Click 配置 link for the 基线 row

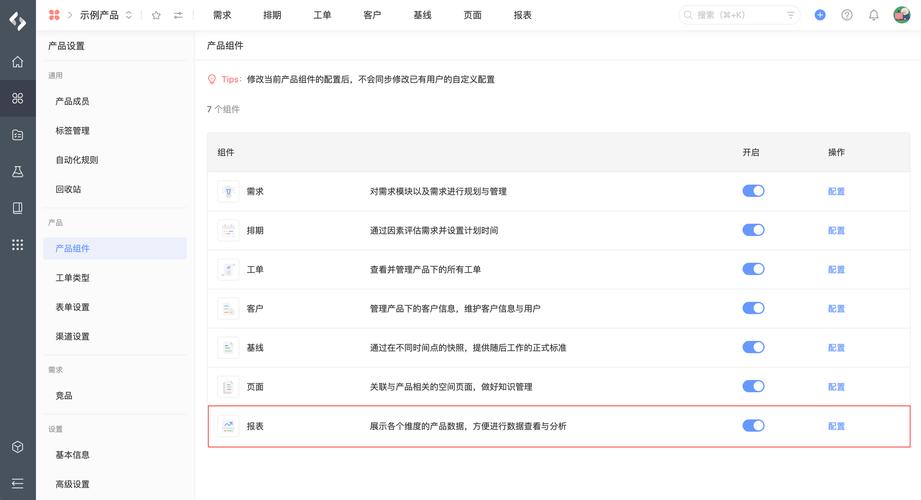(836, 348)
